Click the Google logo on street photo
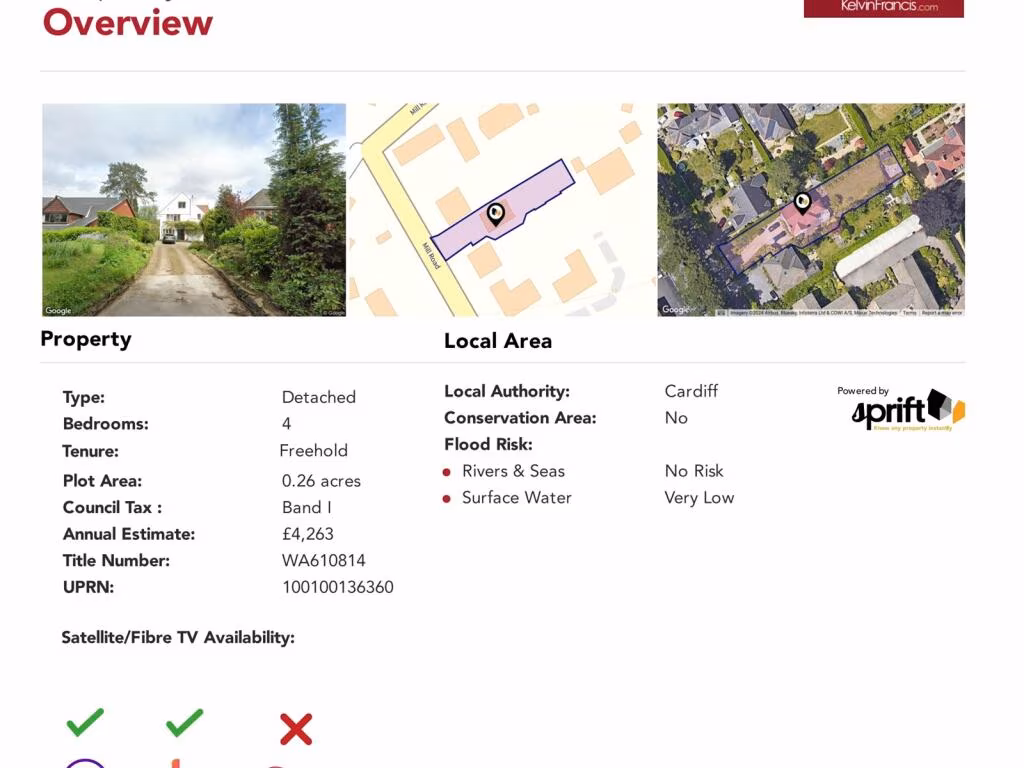This screenshot has height=768, width=1024. (58, 311)
